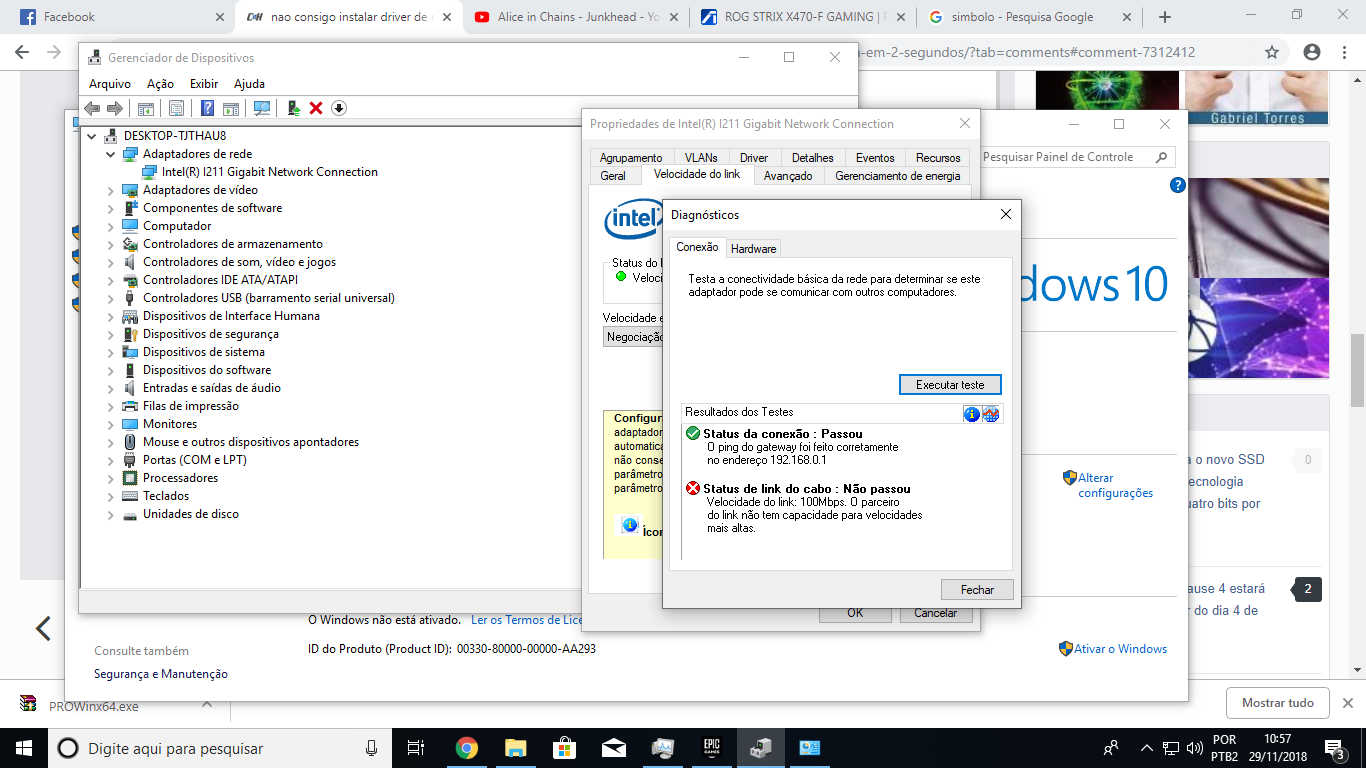The width and height of the screenshot is (1366, 768).
Task: Click the Executar teste button
Action: coord(950,385)
